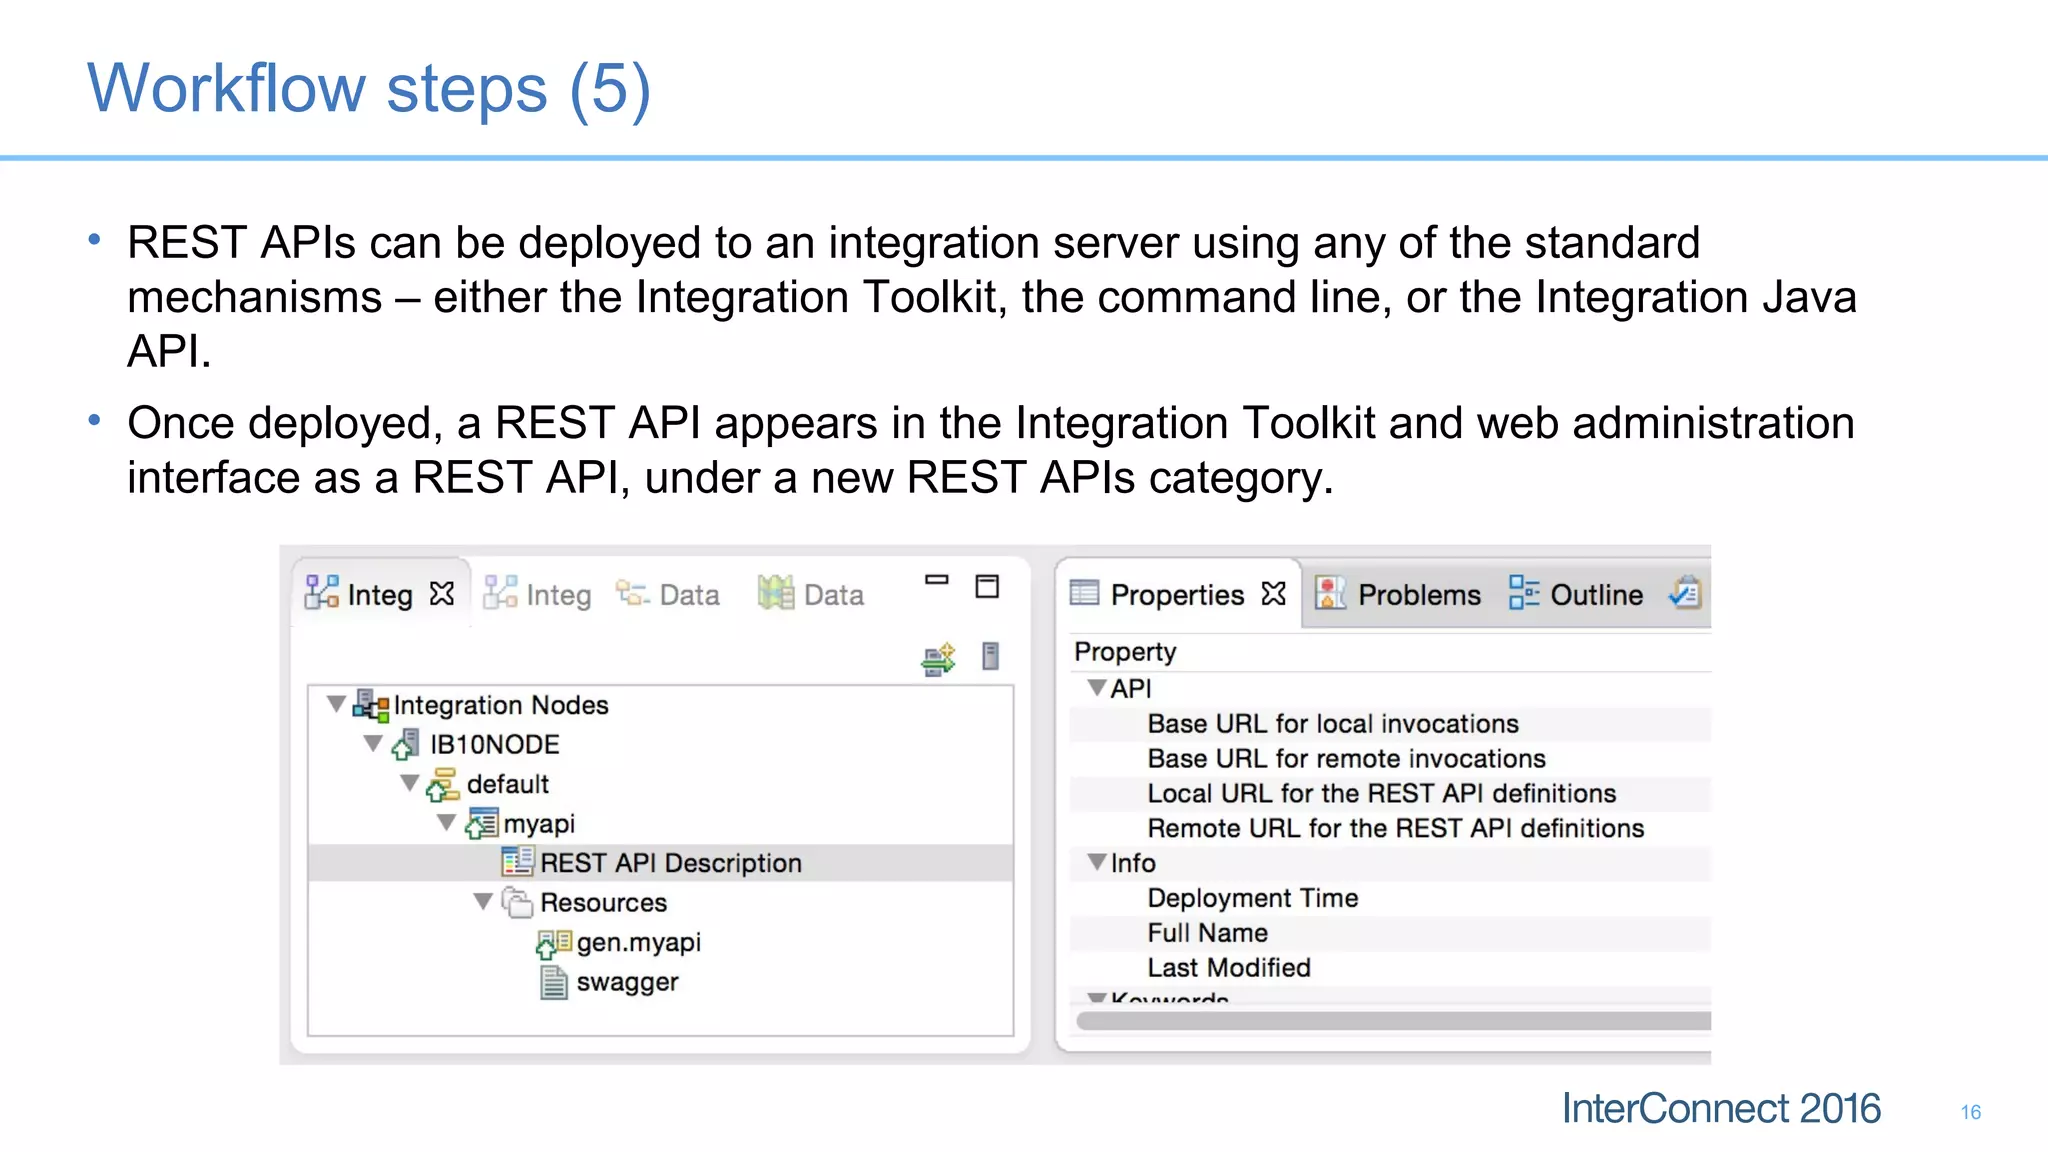Screen dimensions: 2048x1152
Task: Collapse the Integration Nodes tree
Action: pyautogui.click(x=336, y=704)
